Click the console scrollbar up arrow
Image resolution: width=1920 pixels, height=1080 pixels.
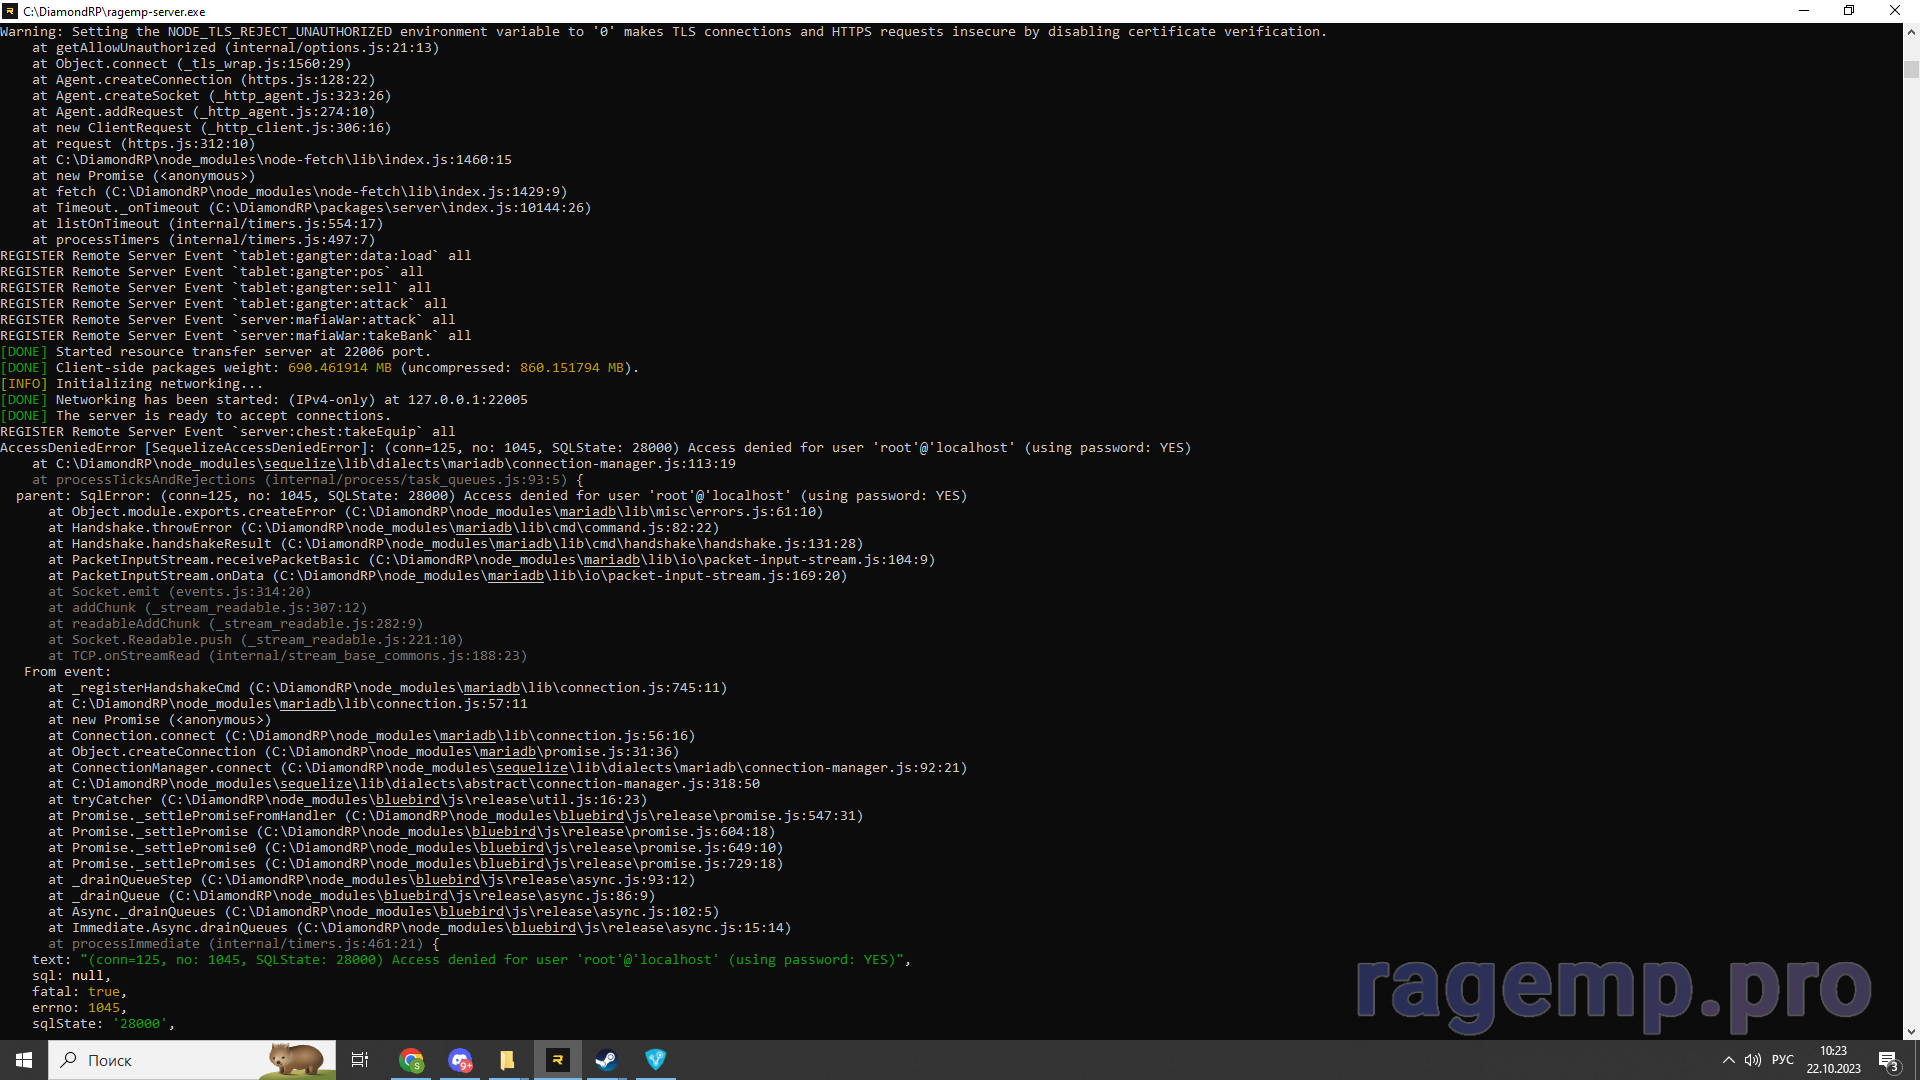pos(1911,32)
